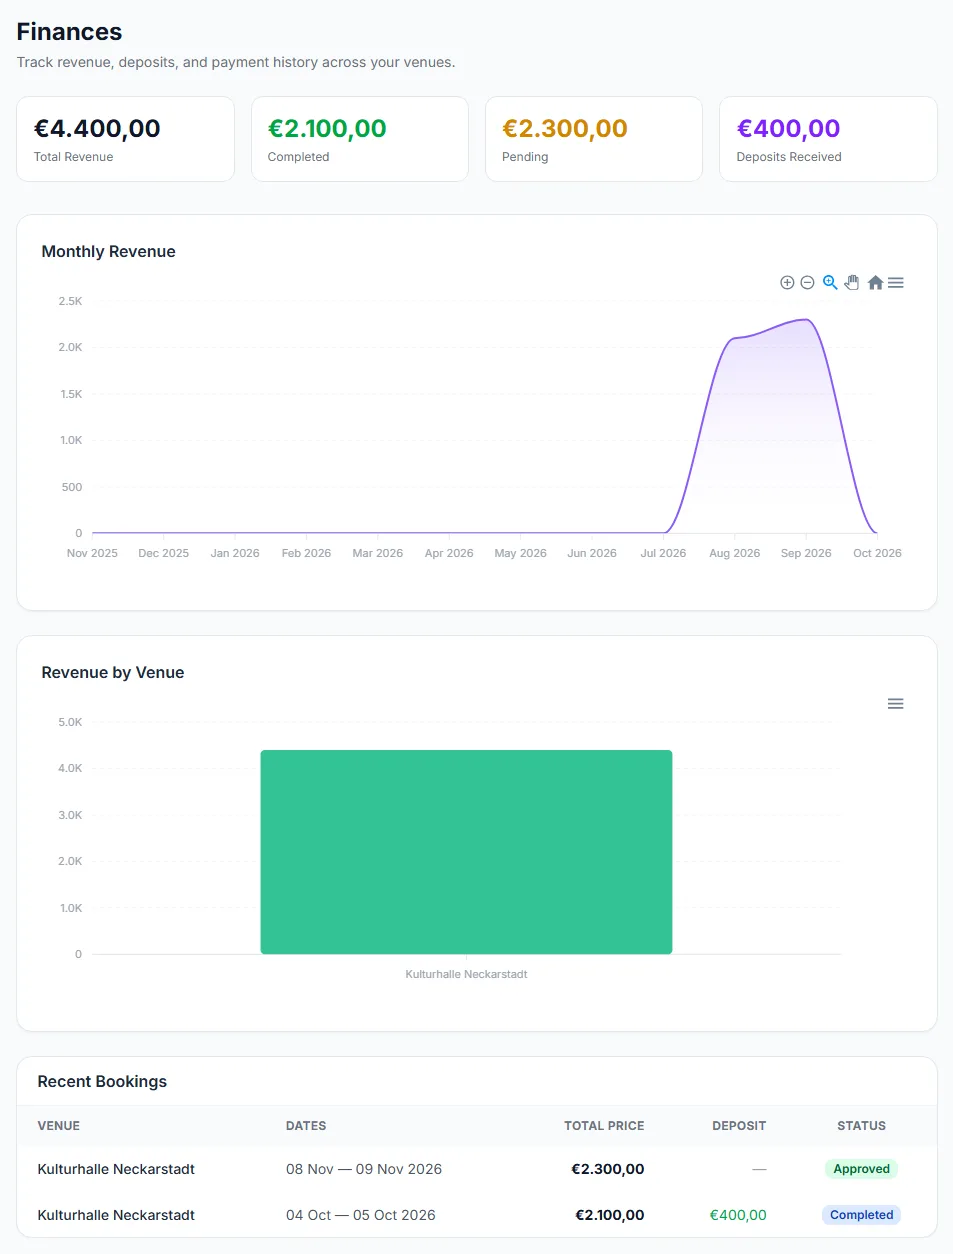The image size is (953, 1254).
Task: Click the €400,00 deposit cell
Action: (x=738, y=1215)
